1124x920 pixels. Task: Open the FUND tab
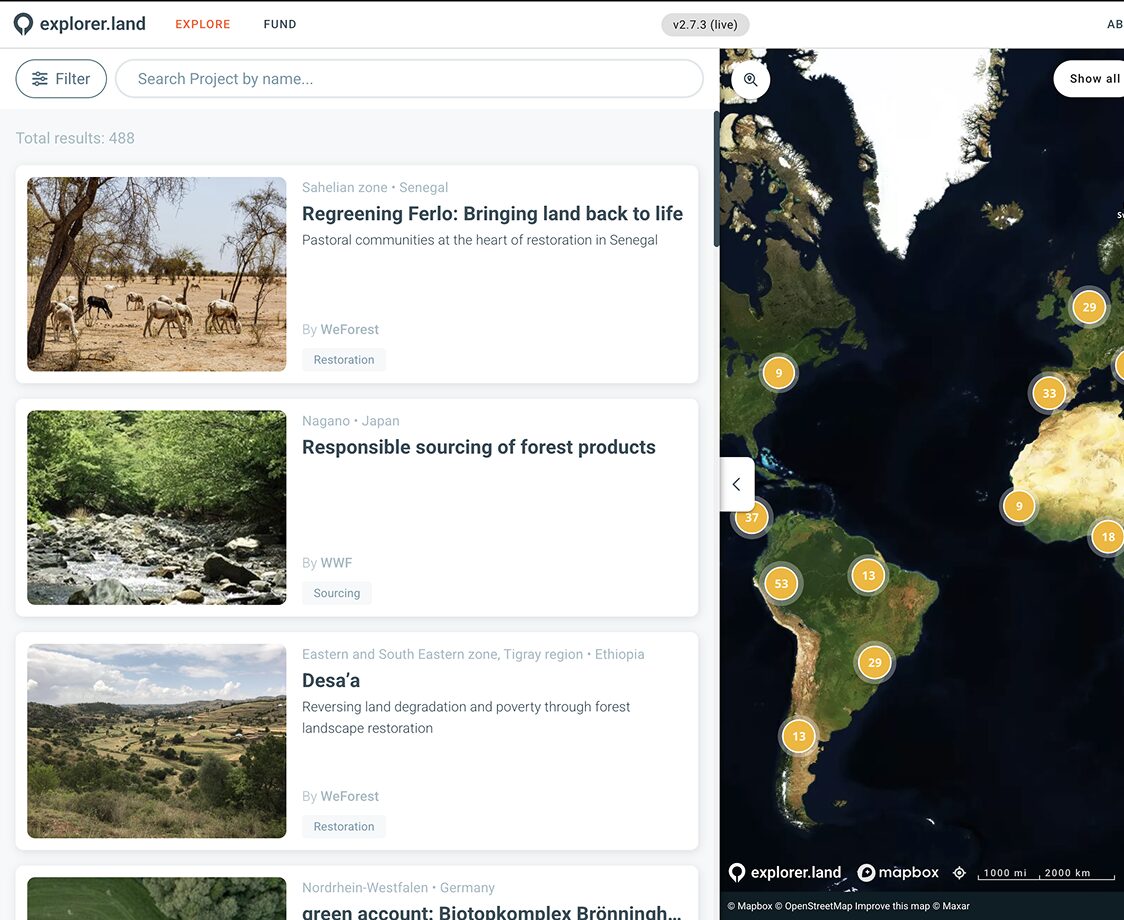click(x=280, y=24)
